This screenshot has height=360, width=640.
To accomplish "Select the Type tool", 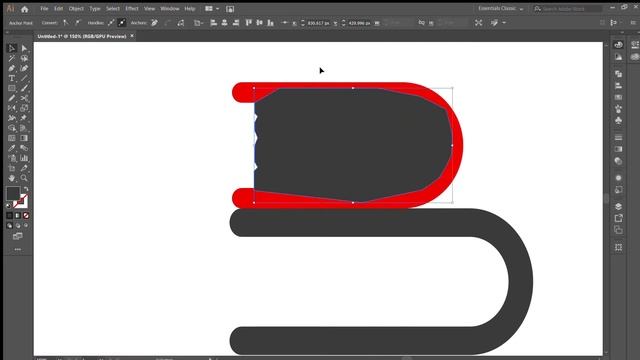I will coord(11,78).
